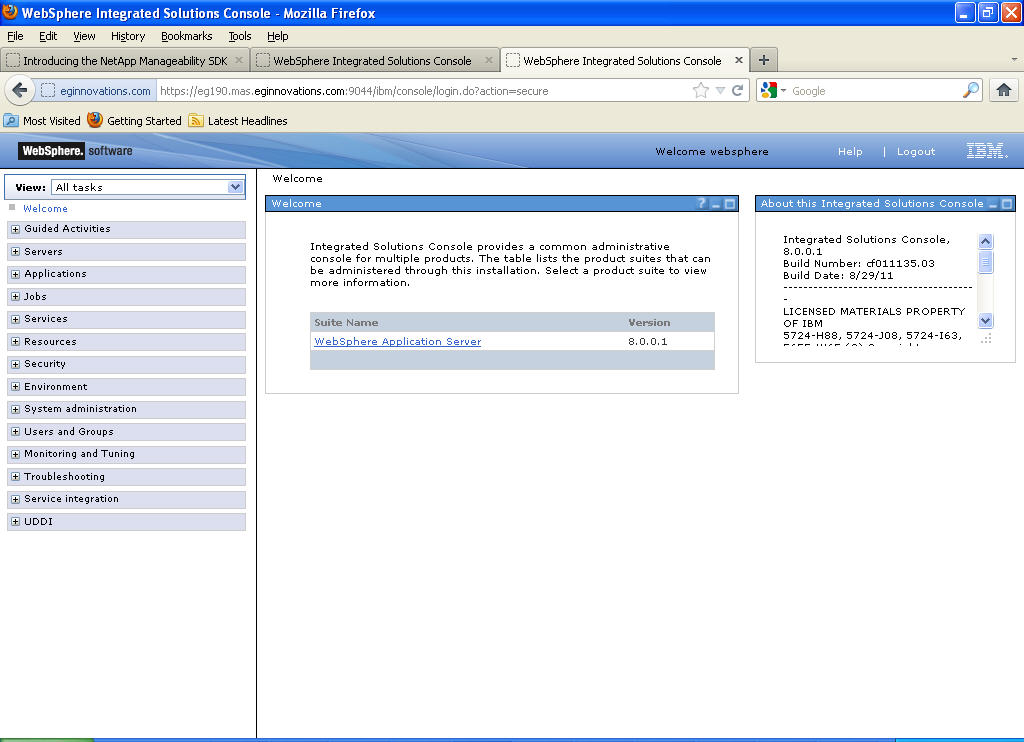Click the up arrow of About panel scrollbar
The height and width of the screenshot is (742, 1024).
tap(986, 241)
